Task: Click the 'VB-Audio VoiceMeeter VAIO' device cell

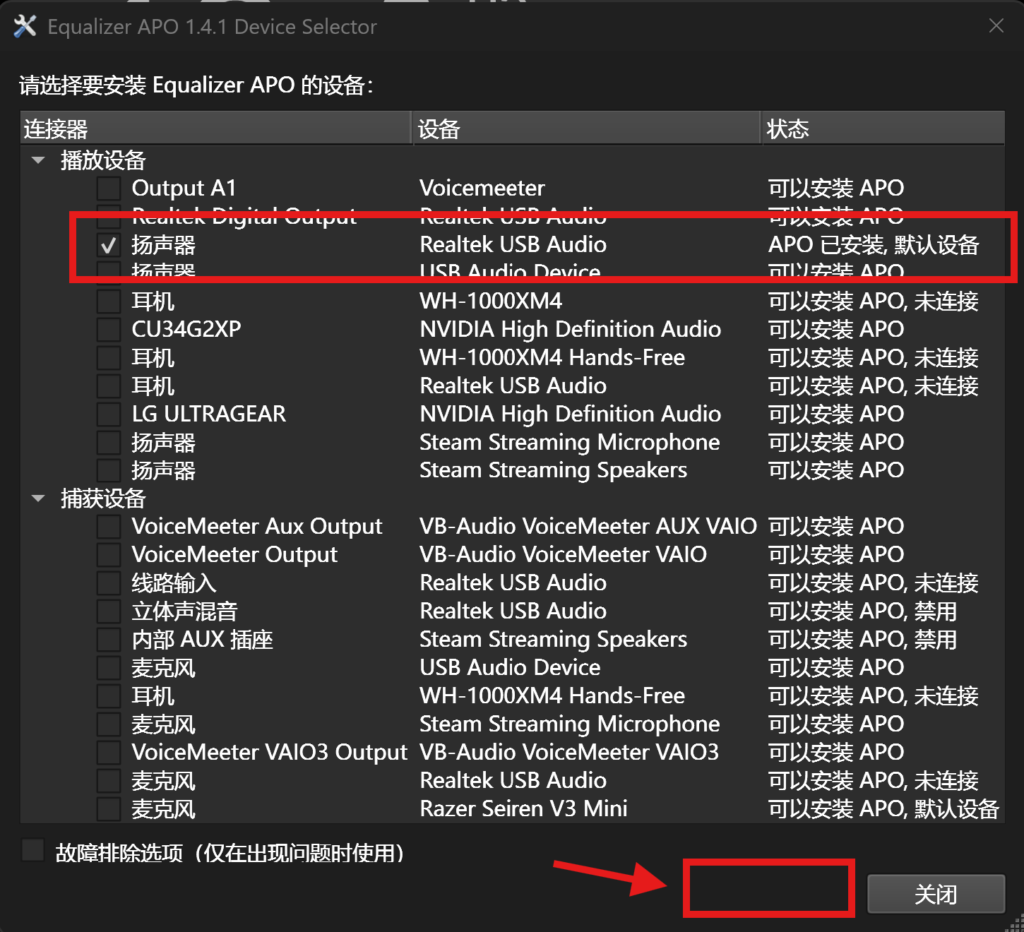Action: [563, 554]
